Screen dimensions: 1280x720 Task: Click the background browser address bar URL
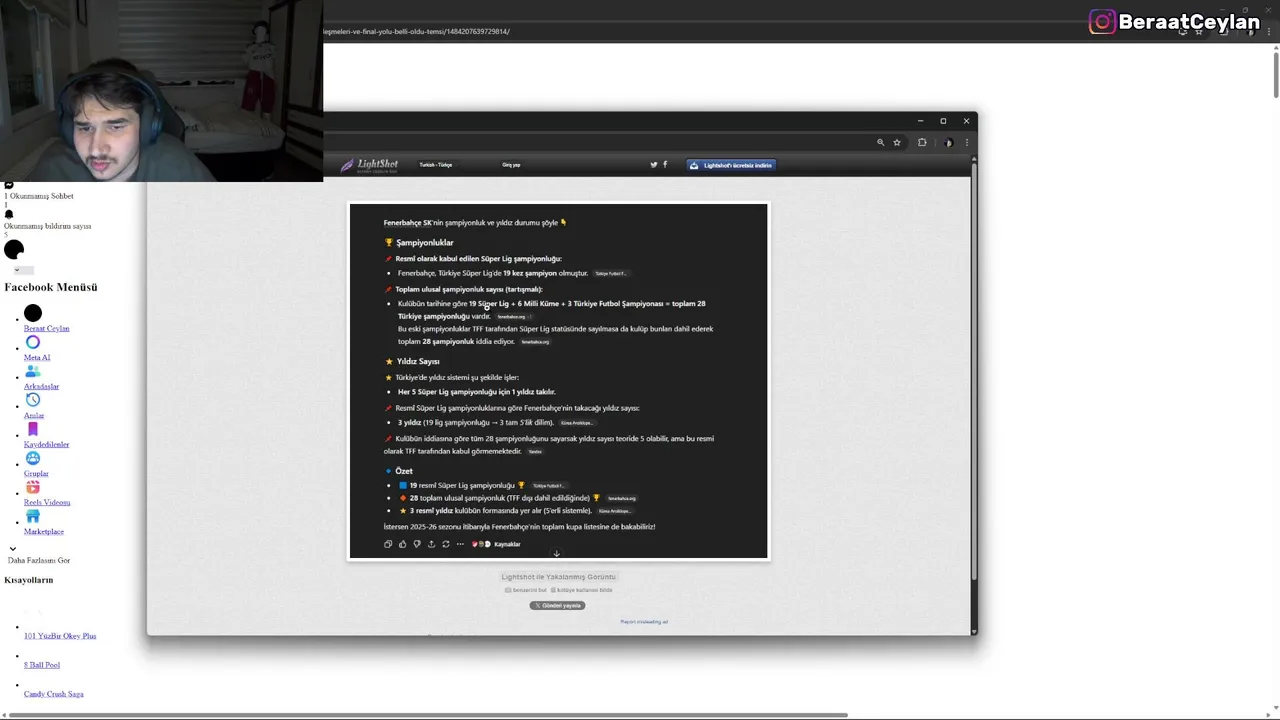[x=416, y=31]
